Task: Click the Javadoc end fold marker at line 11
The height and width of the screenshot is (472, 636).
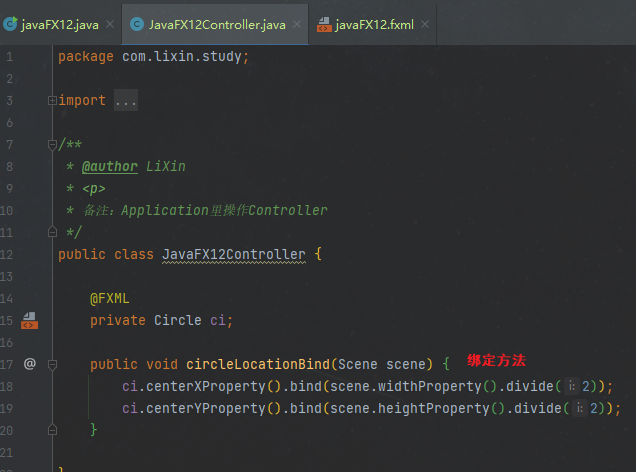Action: [x=52, y=232]
